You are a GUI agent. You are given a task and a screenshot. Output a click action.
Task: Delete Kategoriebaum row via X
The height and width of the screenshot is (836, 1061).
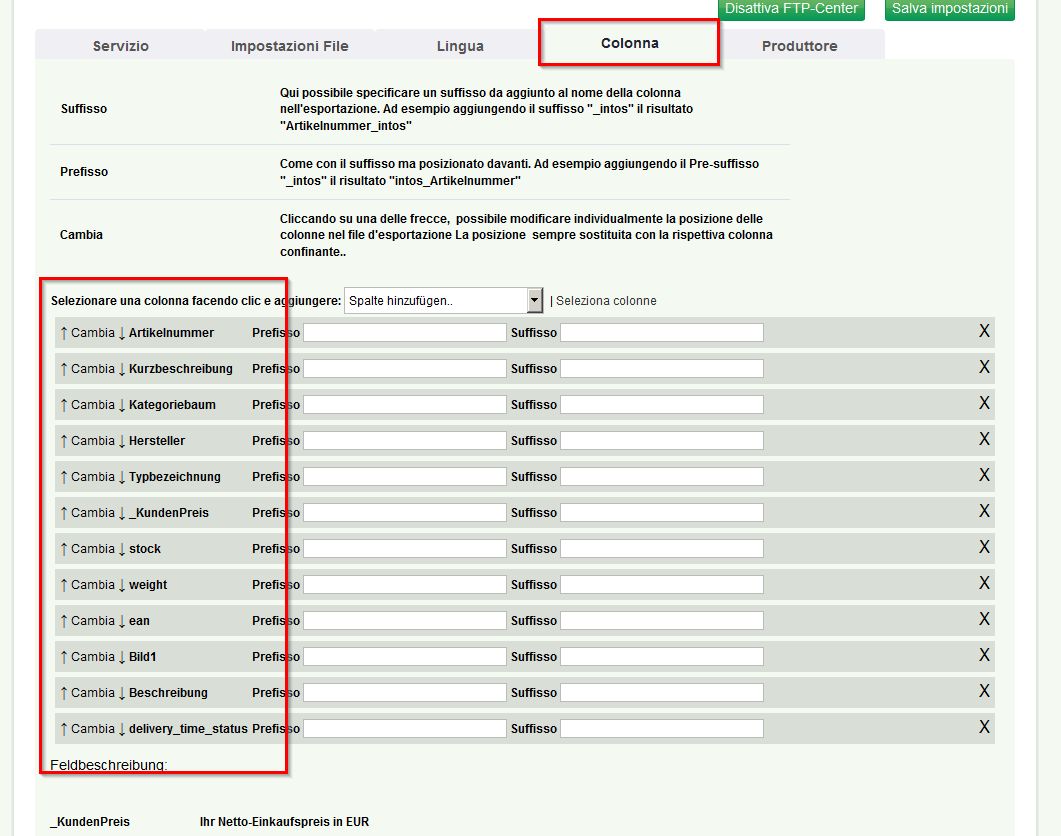coord(985,403)
